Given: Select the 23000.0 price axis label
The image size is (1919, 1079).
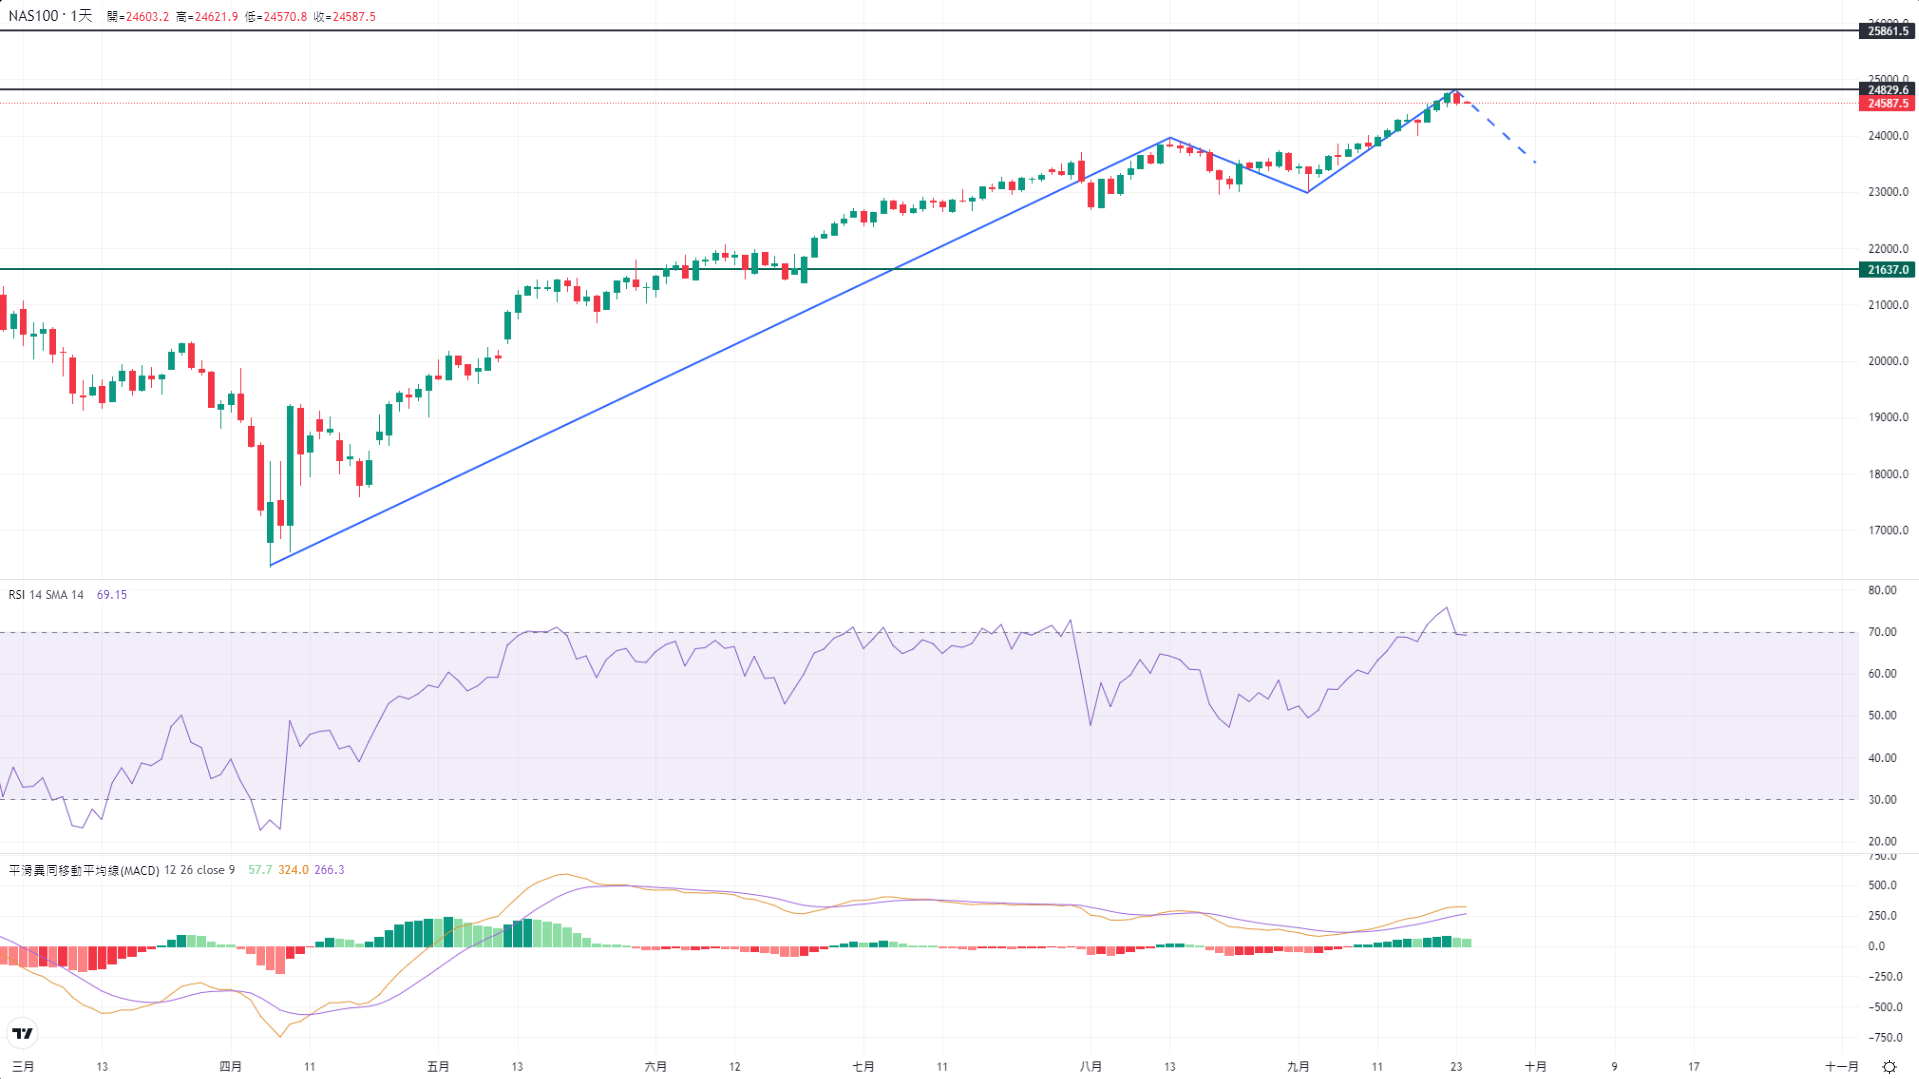Looking at the screenshot, I should (1888, 192).
